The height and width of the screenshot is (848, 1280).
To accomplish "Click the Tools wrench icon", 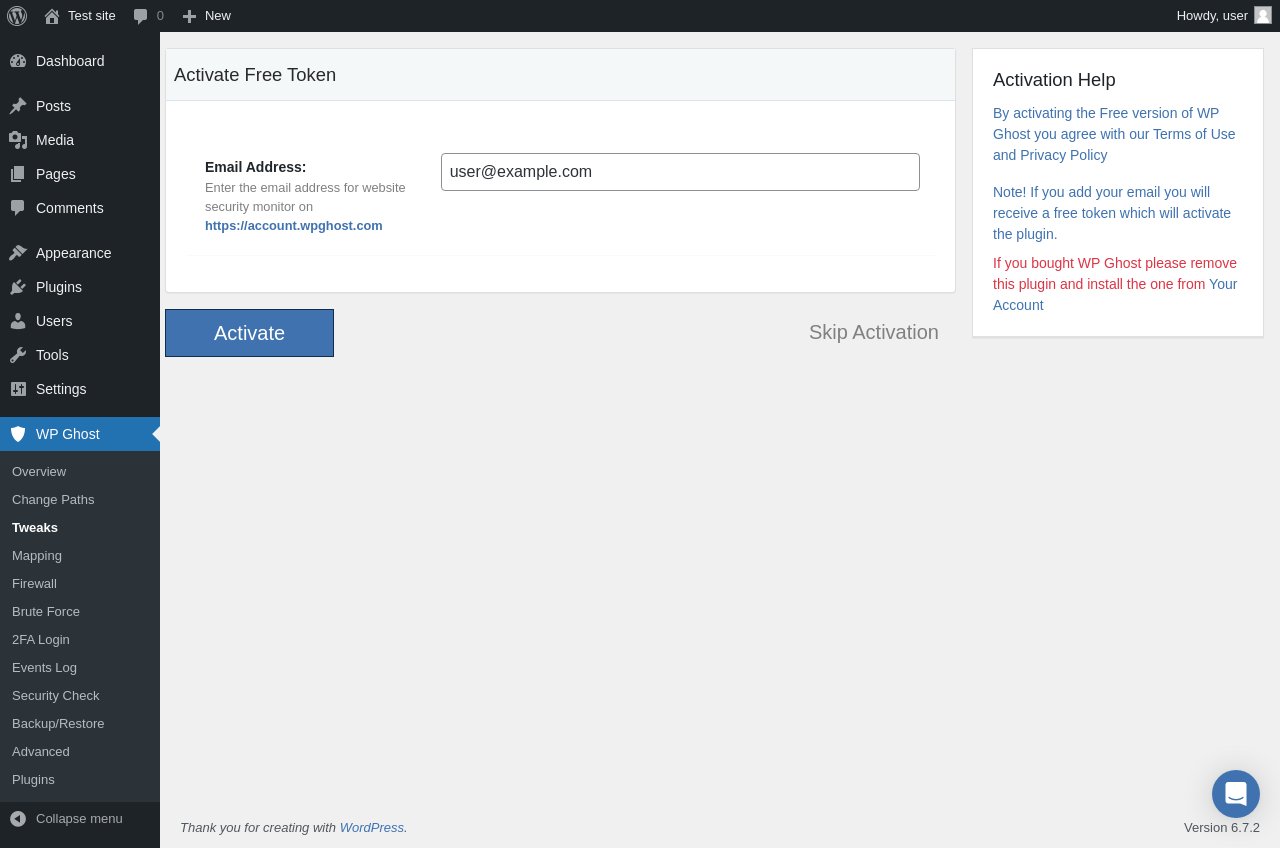I will 18,355.
